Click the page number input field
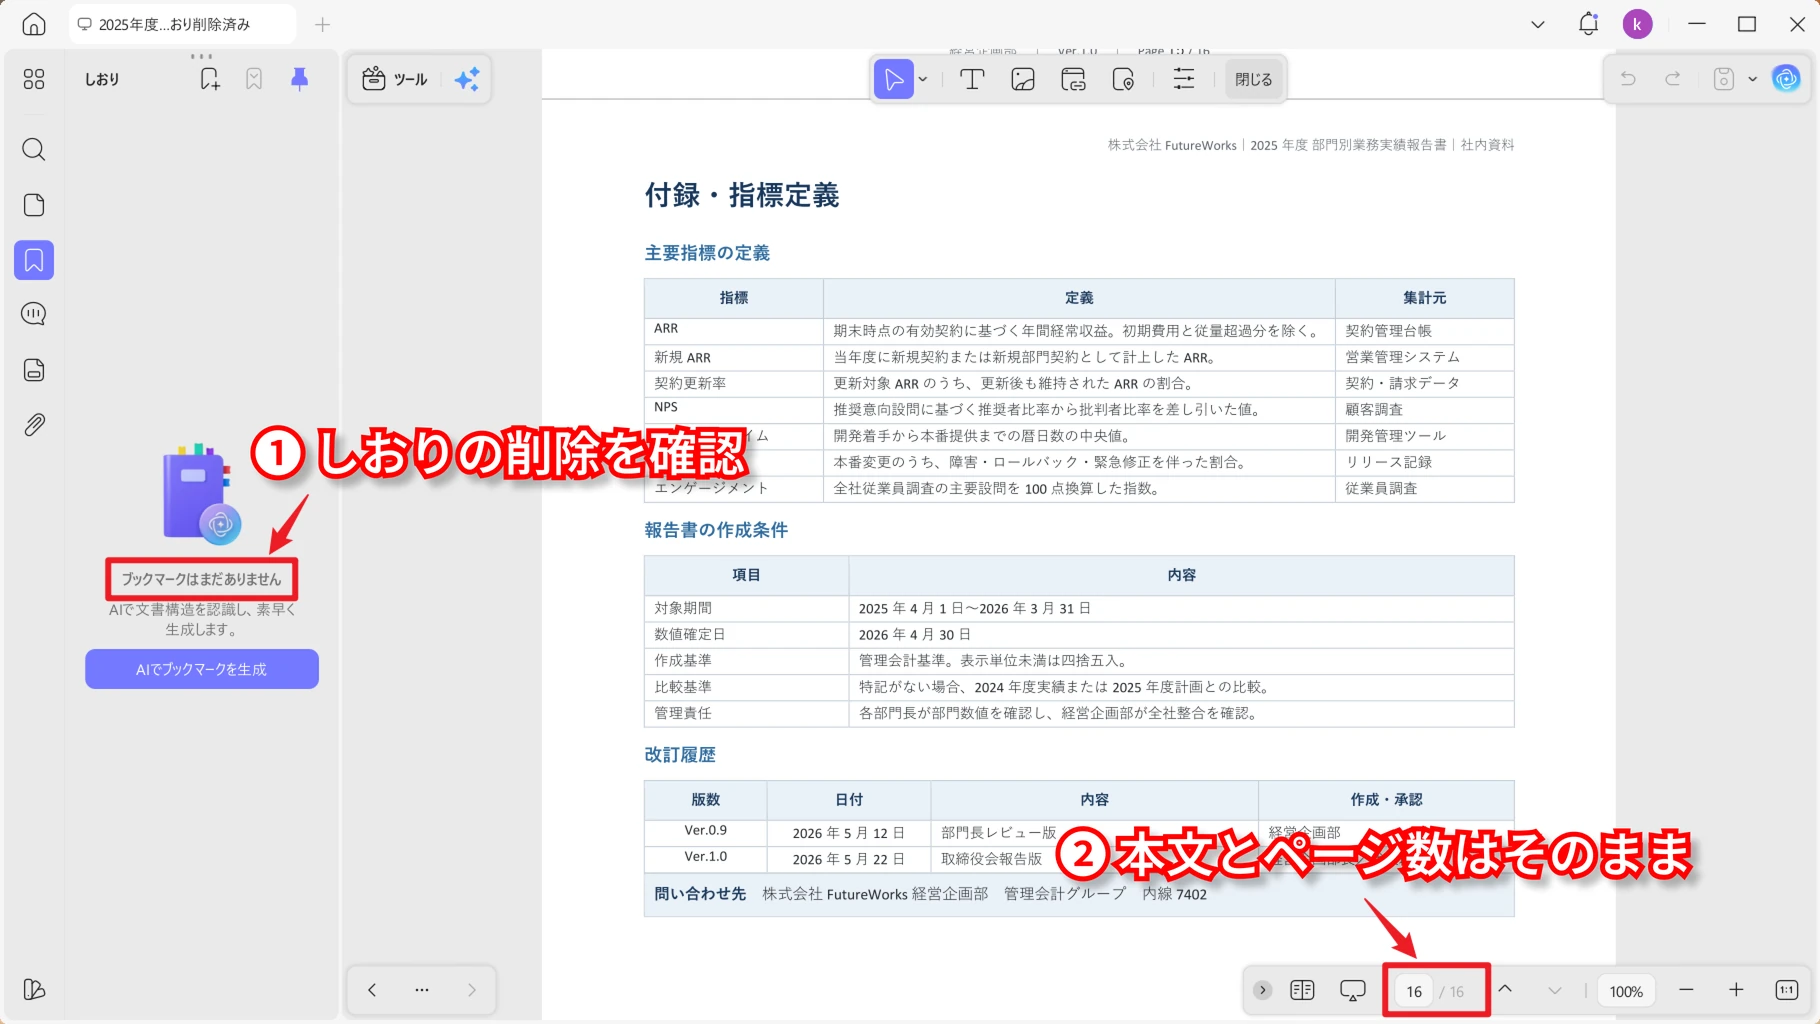 click(1414, 991)
